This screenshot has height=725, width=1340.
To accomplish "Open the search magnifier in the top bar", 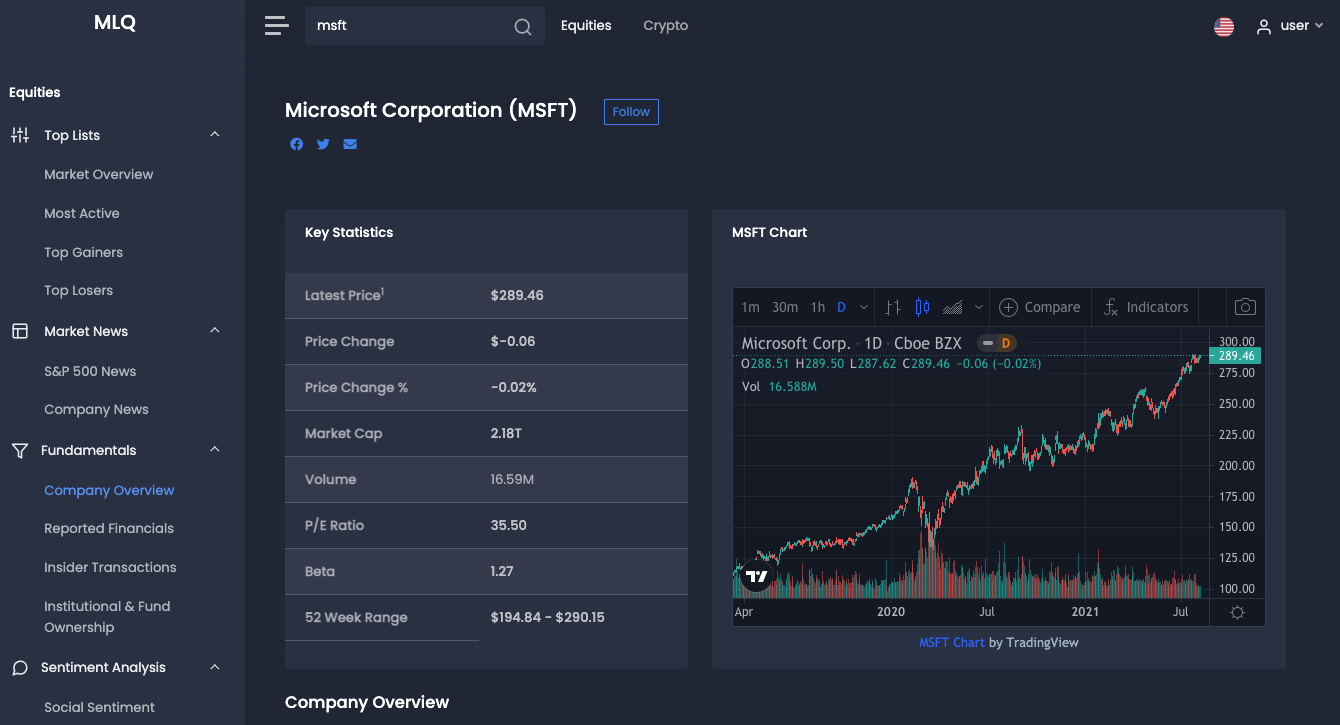I will 522,26.
